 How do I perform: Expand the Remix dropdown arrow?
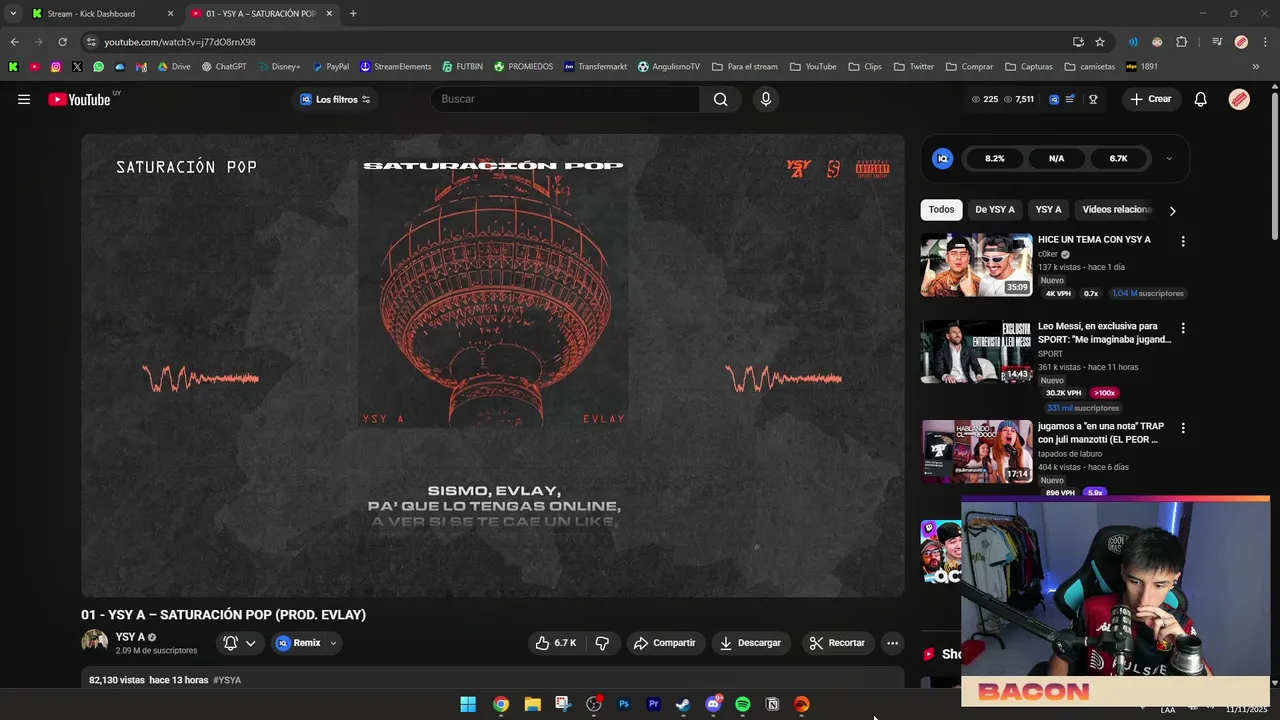(x=333, y=643)
